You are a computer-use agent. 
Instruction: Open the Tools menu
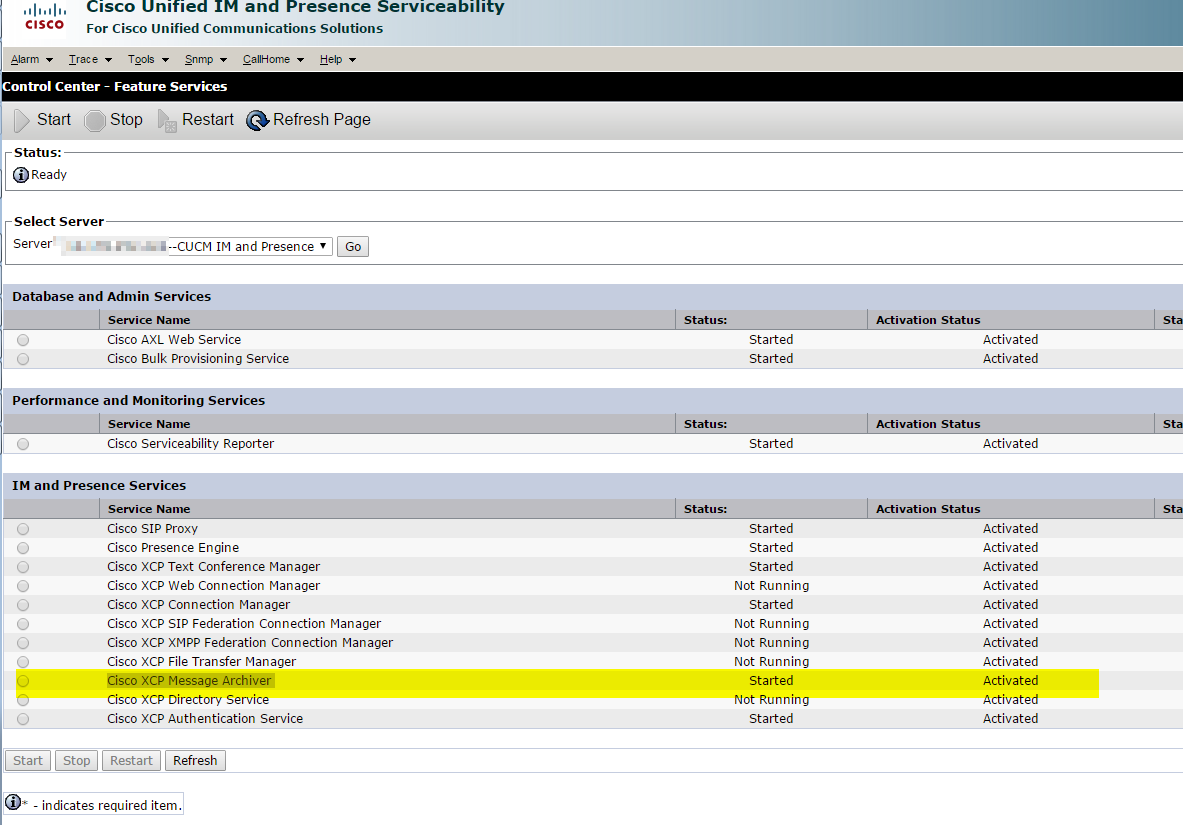tap(148, 60)
